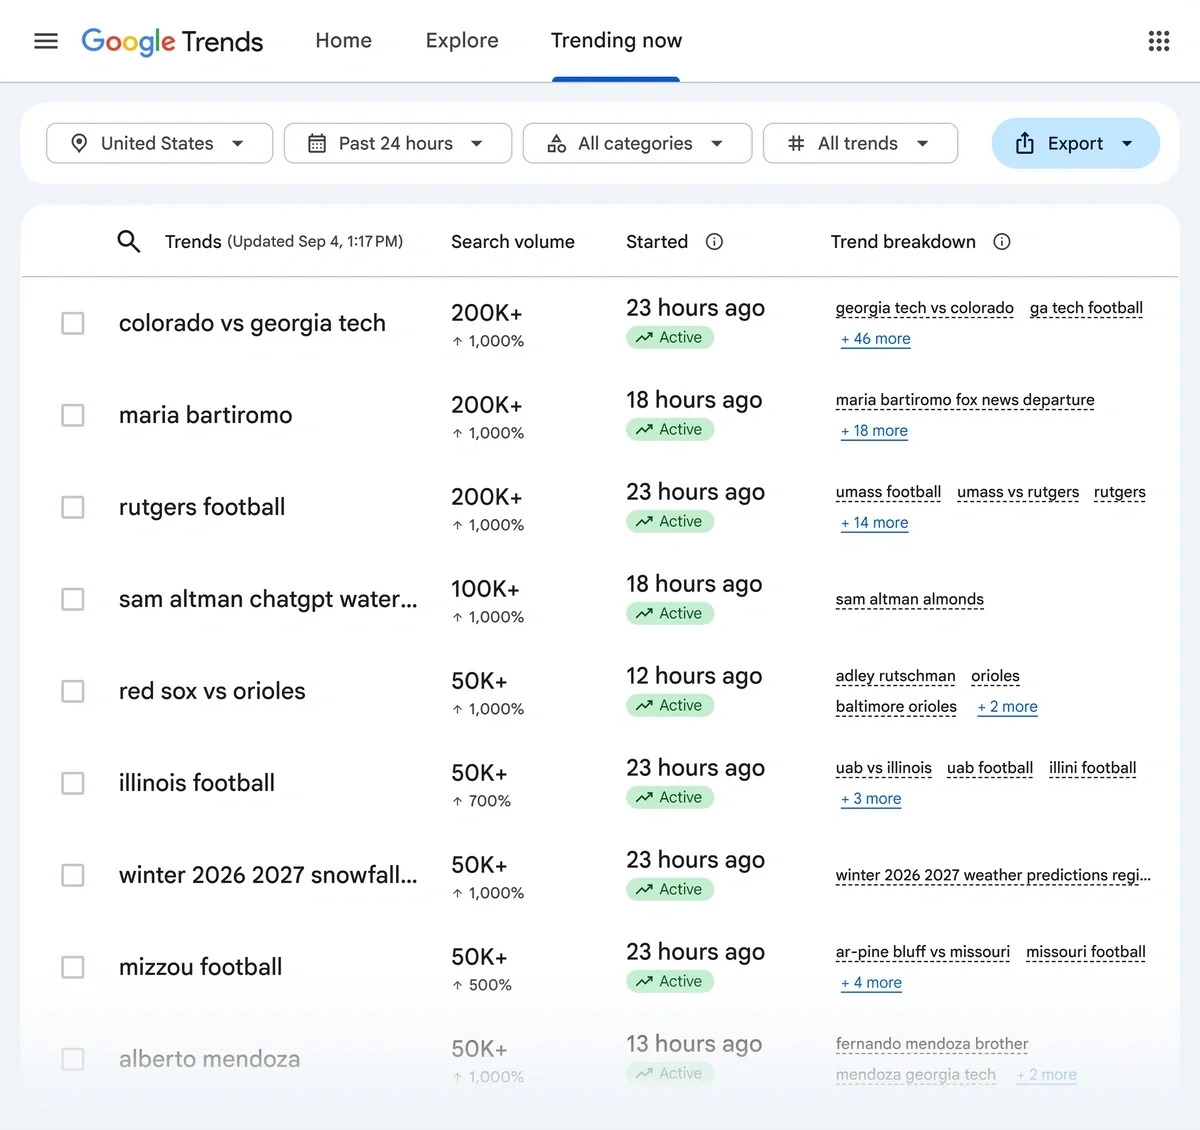Viewport: 1200px width, 1130px height.
Task: Open winter 2026 2027 weather predictions link
Action: pyautogui.click(x=993, y=875)
